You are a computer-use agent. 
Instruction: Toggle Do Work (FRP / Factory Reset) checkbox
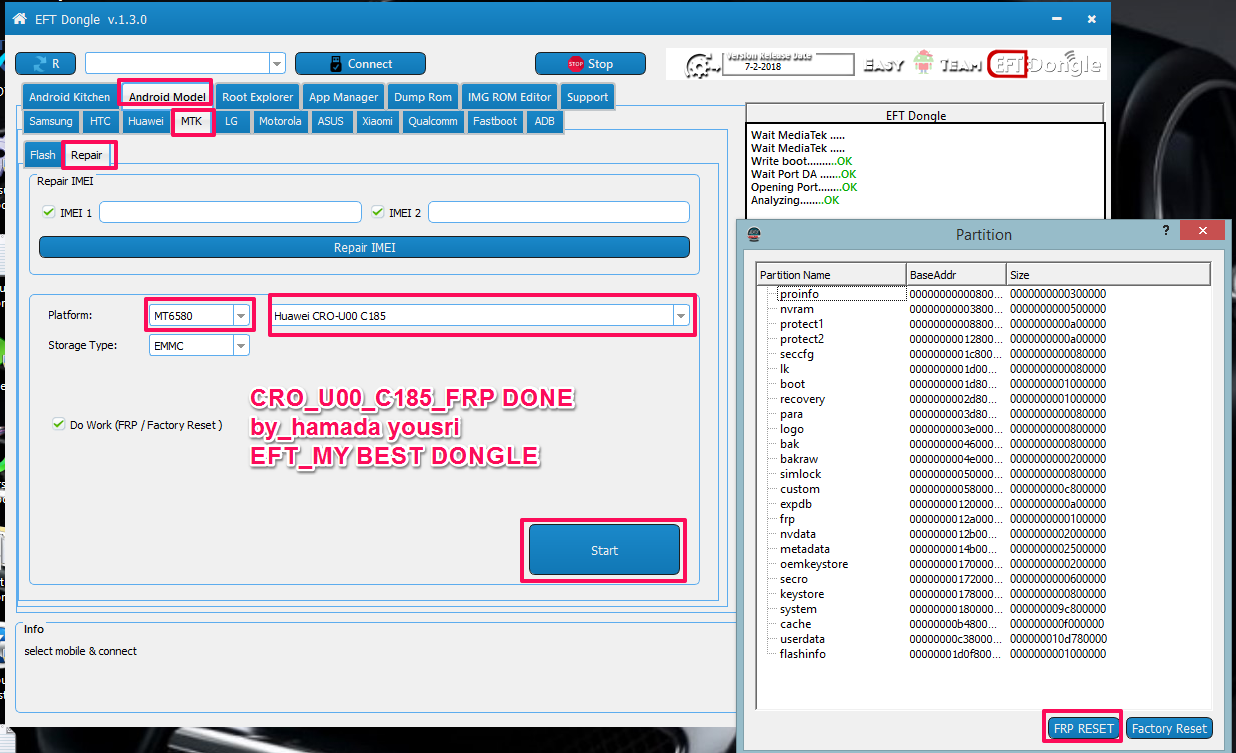(x=58, y=424)
